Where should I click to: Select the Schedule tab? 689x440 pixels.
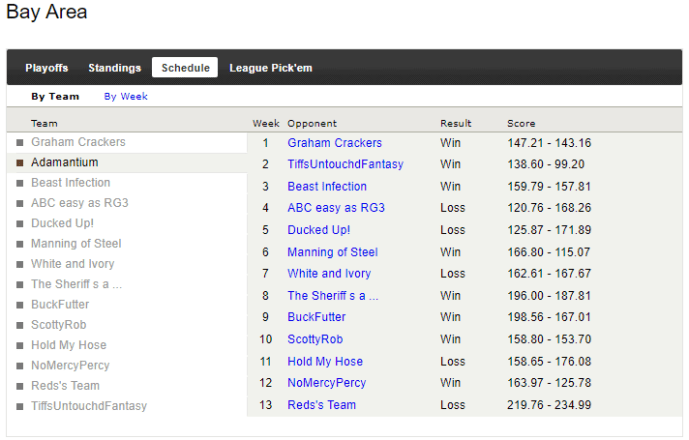click(x=185, y=68)
